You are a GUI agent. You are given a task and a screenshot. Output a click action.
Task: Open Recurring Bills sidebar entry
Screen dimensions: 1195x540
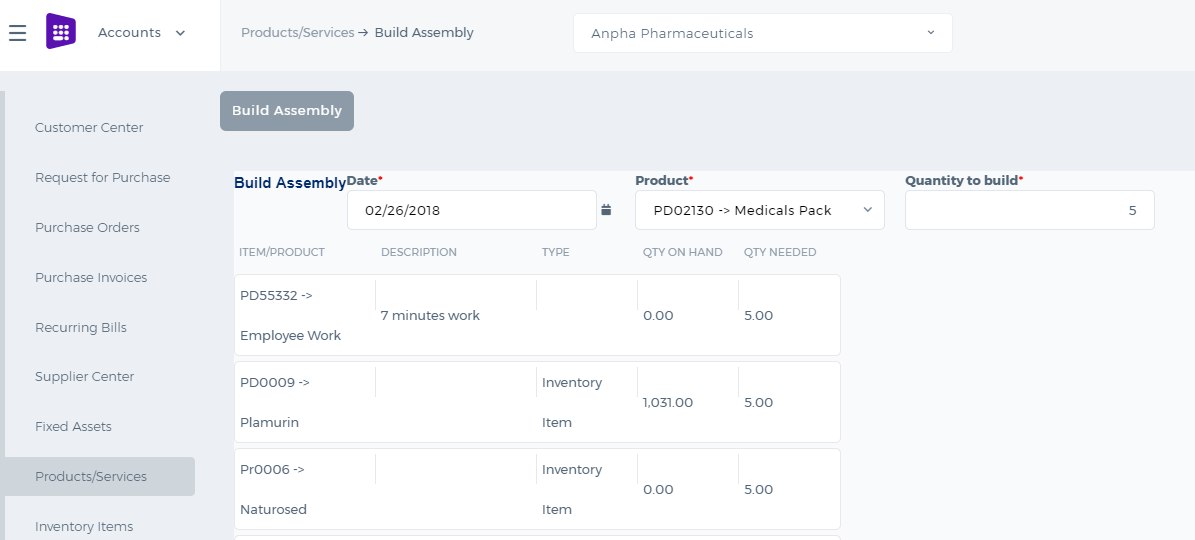click(x=81, y=328)
